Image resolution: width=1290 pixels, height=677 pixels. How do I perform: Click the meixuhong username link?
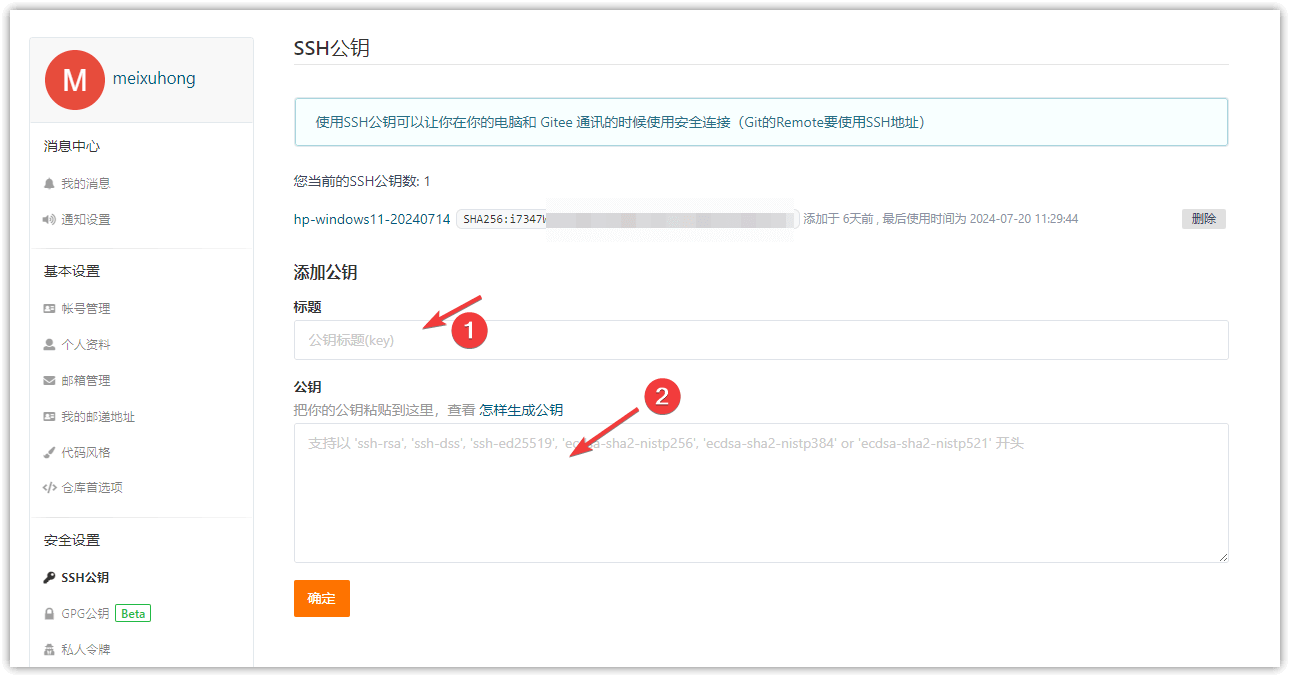(154, 78)
